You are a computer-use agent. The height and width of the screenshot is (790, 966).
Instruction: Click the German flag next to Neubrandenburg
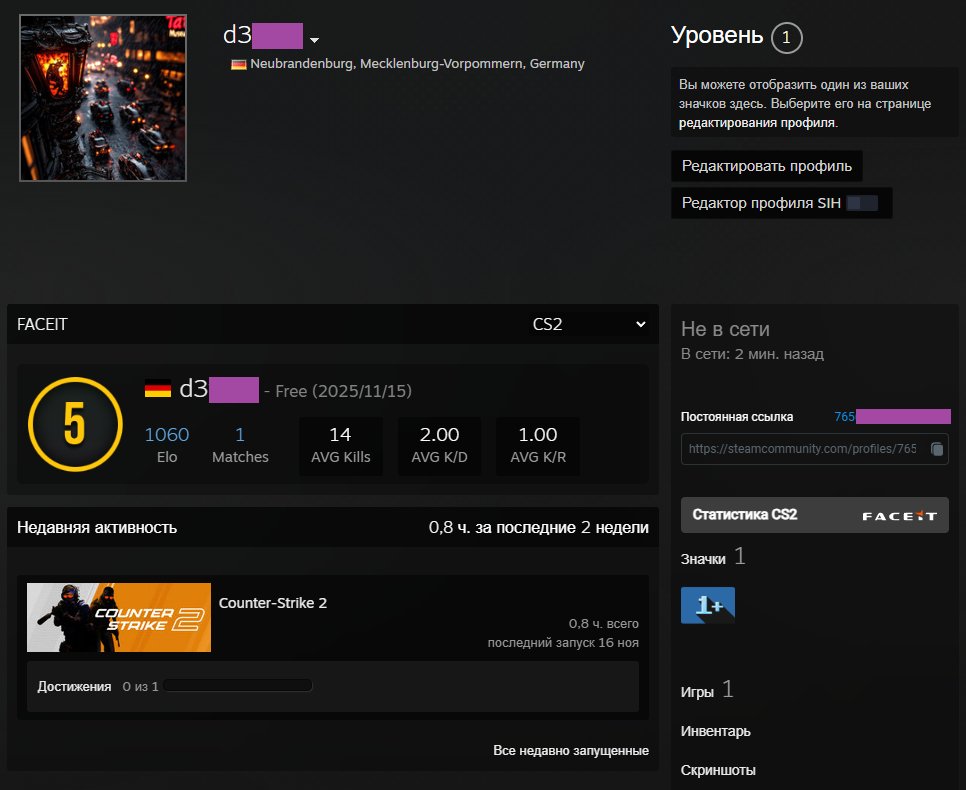[x=237, y=63]
